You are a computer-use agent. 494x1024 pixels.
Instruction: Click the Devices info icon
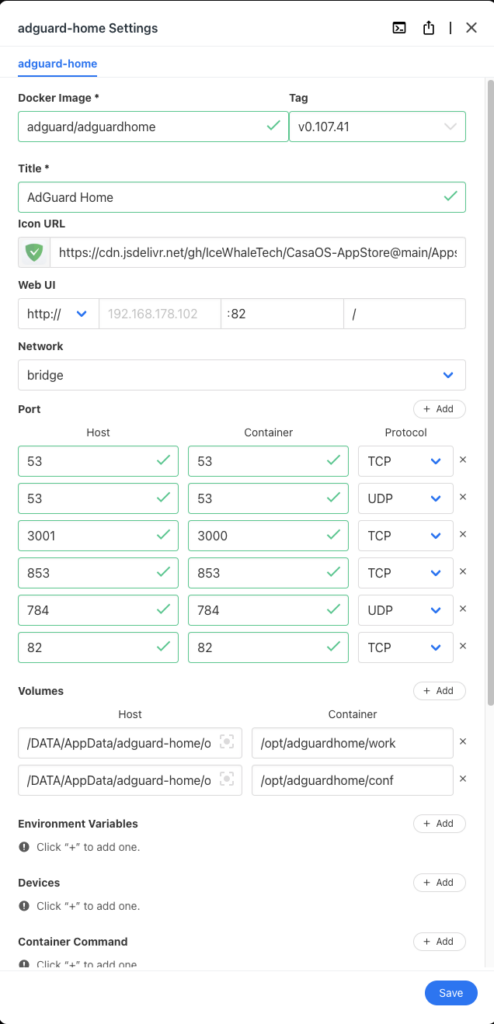24,906
